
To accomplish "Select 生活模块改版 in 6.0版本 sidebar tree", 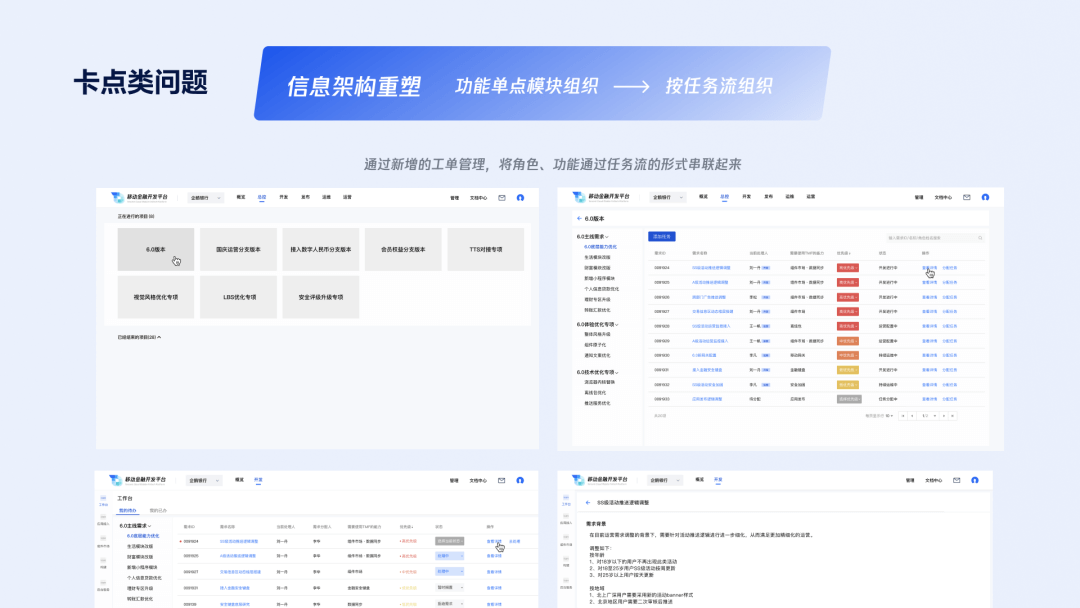I will click(x=596, y=258).
